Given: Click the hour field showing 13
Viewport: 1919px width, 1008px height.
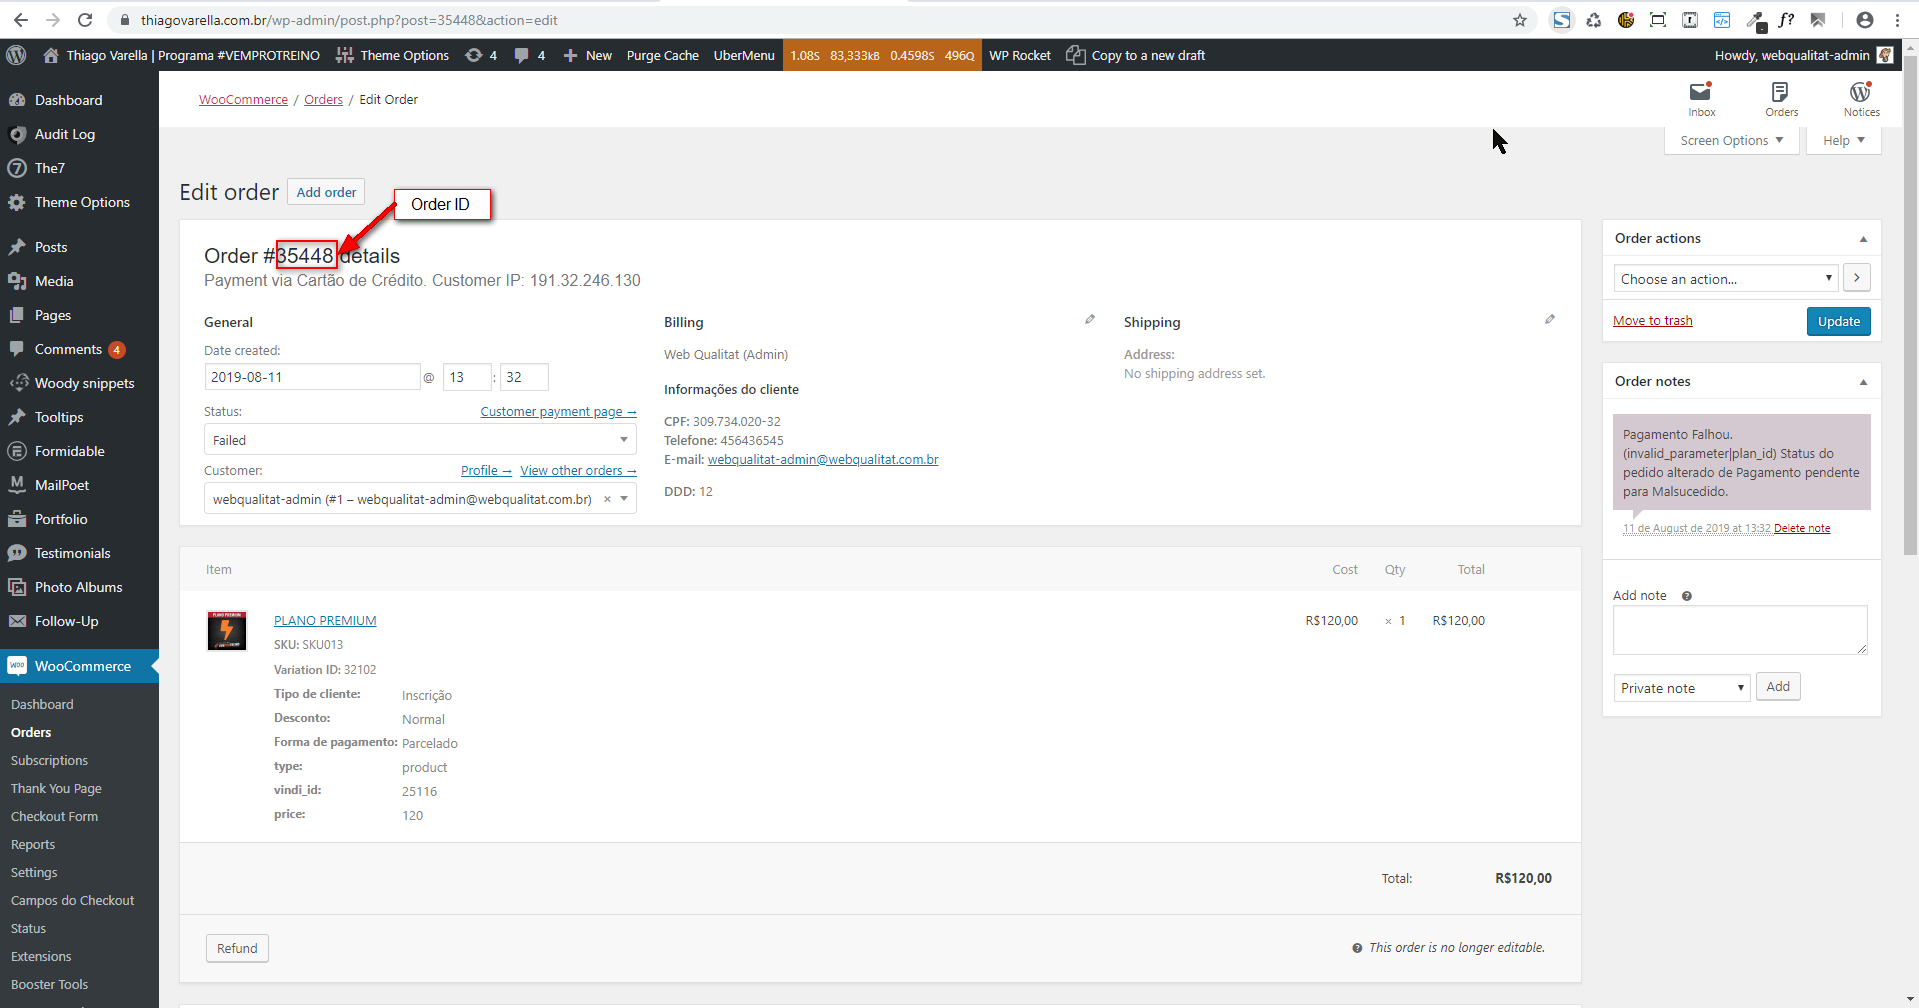Looking at the screenshot, I should [467, 377].
